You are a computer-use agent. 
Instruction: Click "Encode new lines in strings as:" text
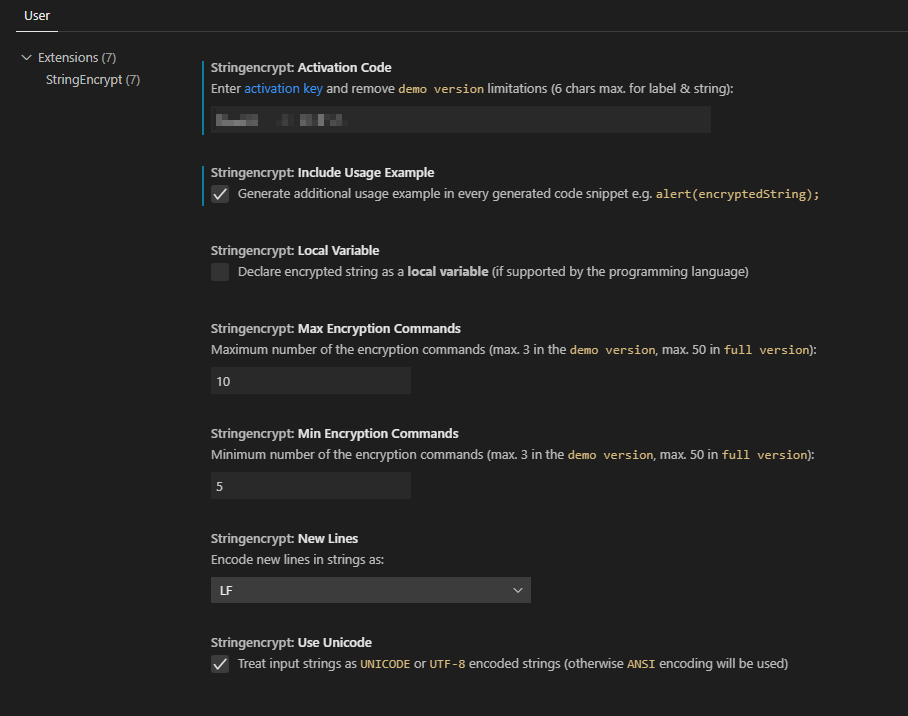pyautogui.click(x=297, y=560)
